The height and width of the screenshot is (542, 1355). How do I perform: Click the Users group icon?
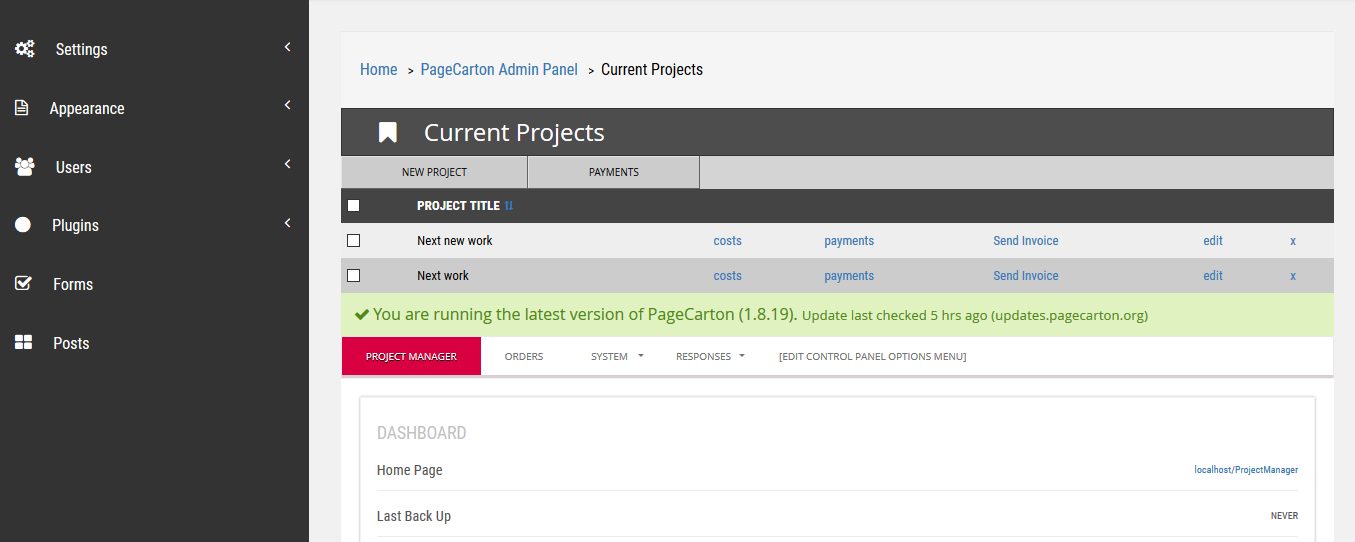coord(24,166)
